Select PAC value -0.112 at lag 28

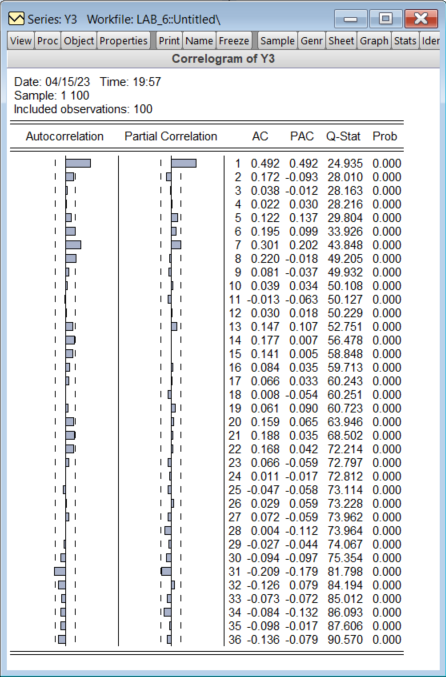click(x=301, y=531)
